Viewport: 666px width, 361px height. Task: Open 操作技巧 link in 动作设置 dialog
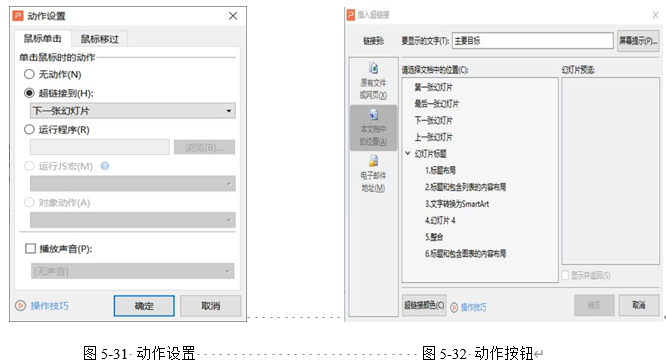coord(49,306)
